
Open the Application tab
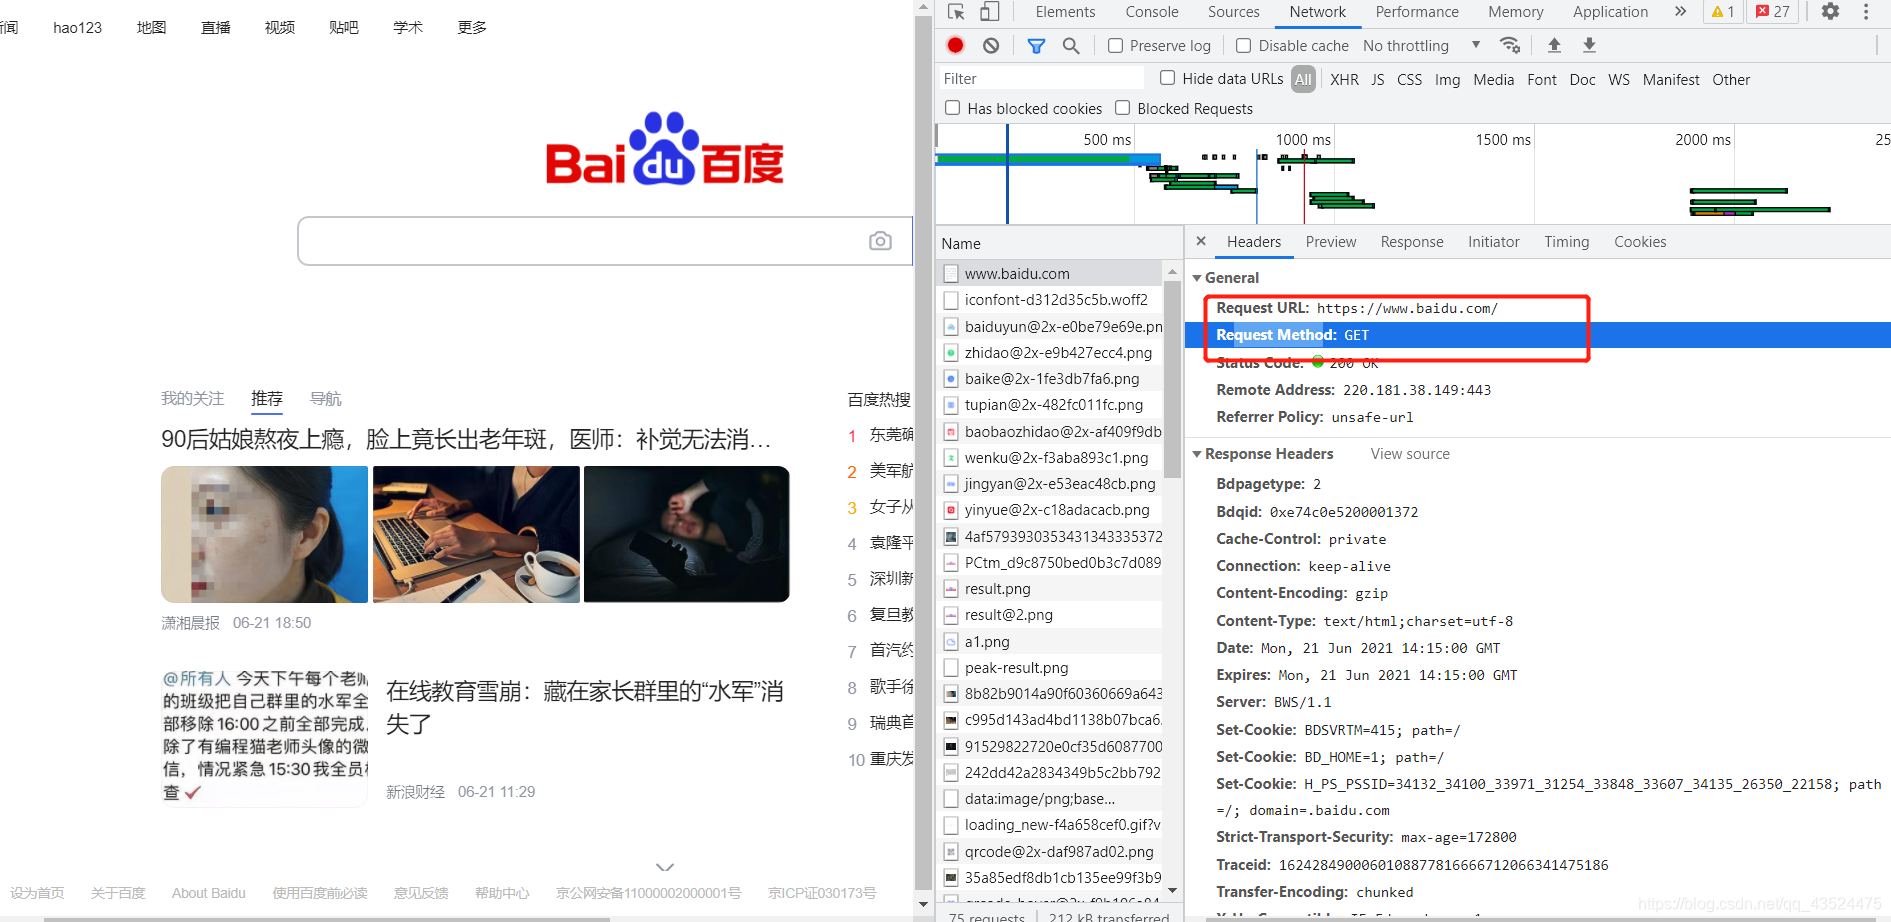(x=1610, y=12)
